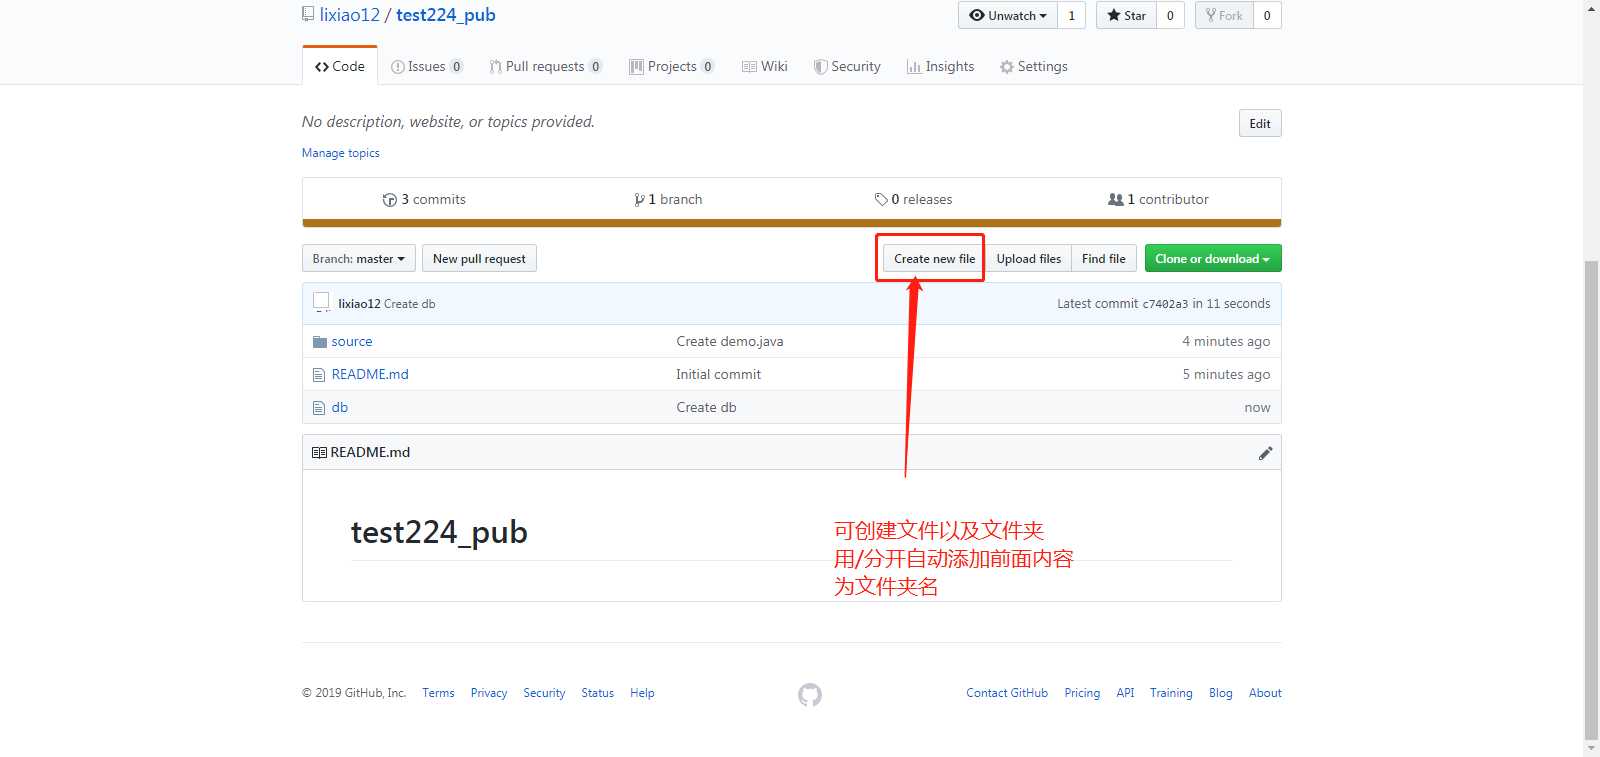Open the Insights tab

pyautogui.click(x=940, y=67)
